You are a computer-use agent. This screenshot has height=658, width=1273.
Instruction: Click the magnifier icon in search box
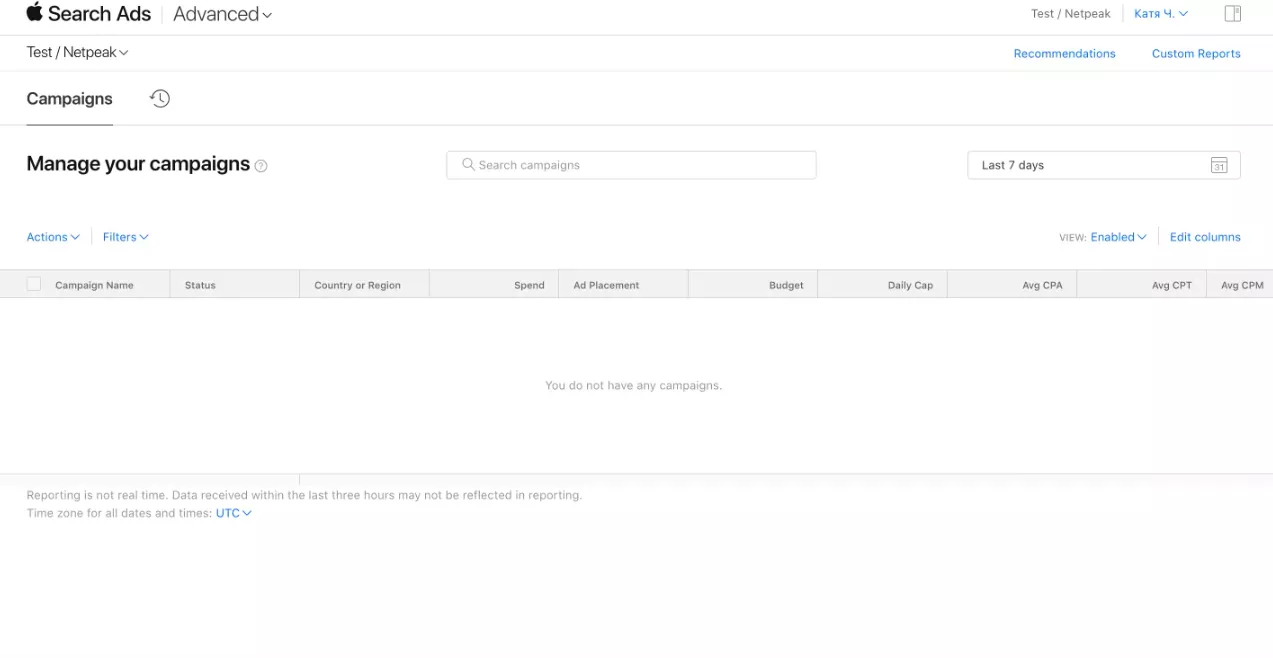pyautogui.click(x=468, y=164)
